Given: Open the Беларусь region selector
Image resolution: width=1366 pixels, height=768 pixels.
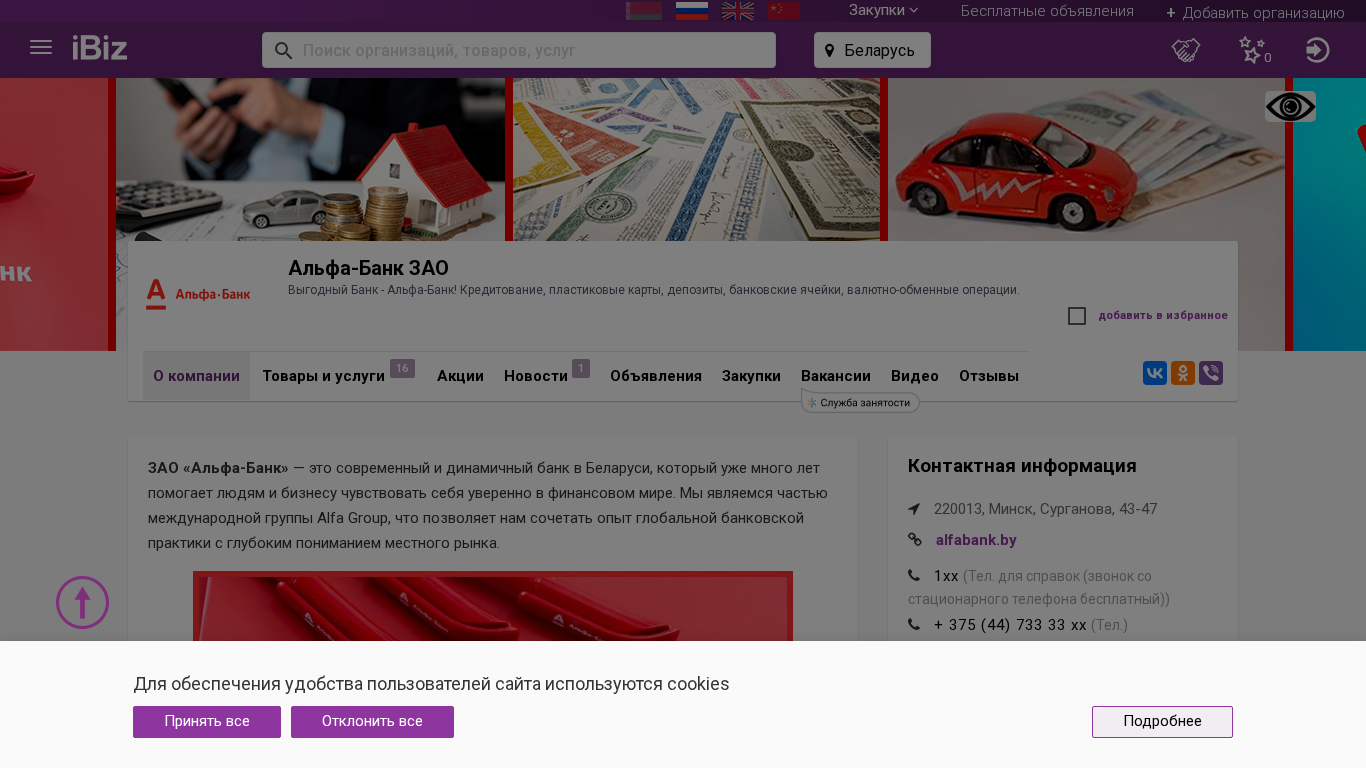Looking at the screenshot, I should pos(872,50).
